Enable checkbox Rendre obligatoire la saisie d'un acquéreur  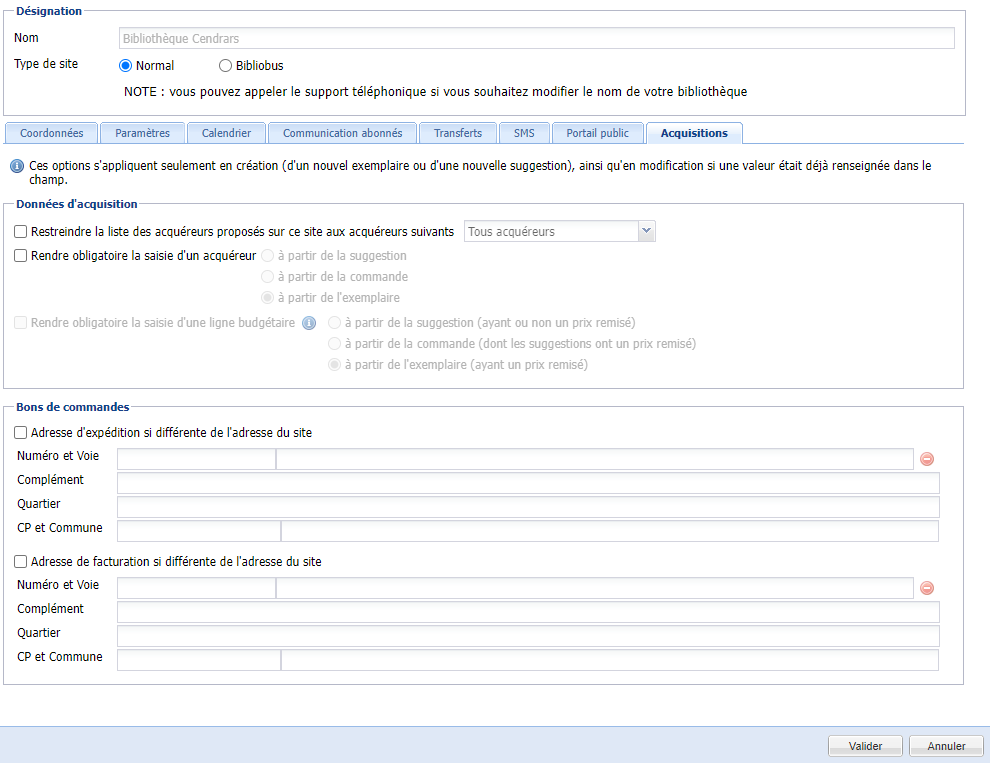(x=19, y=255)
